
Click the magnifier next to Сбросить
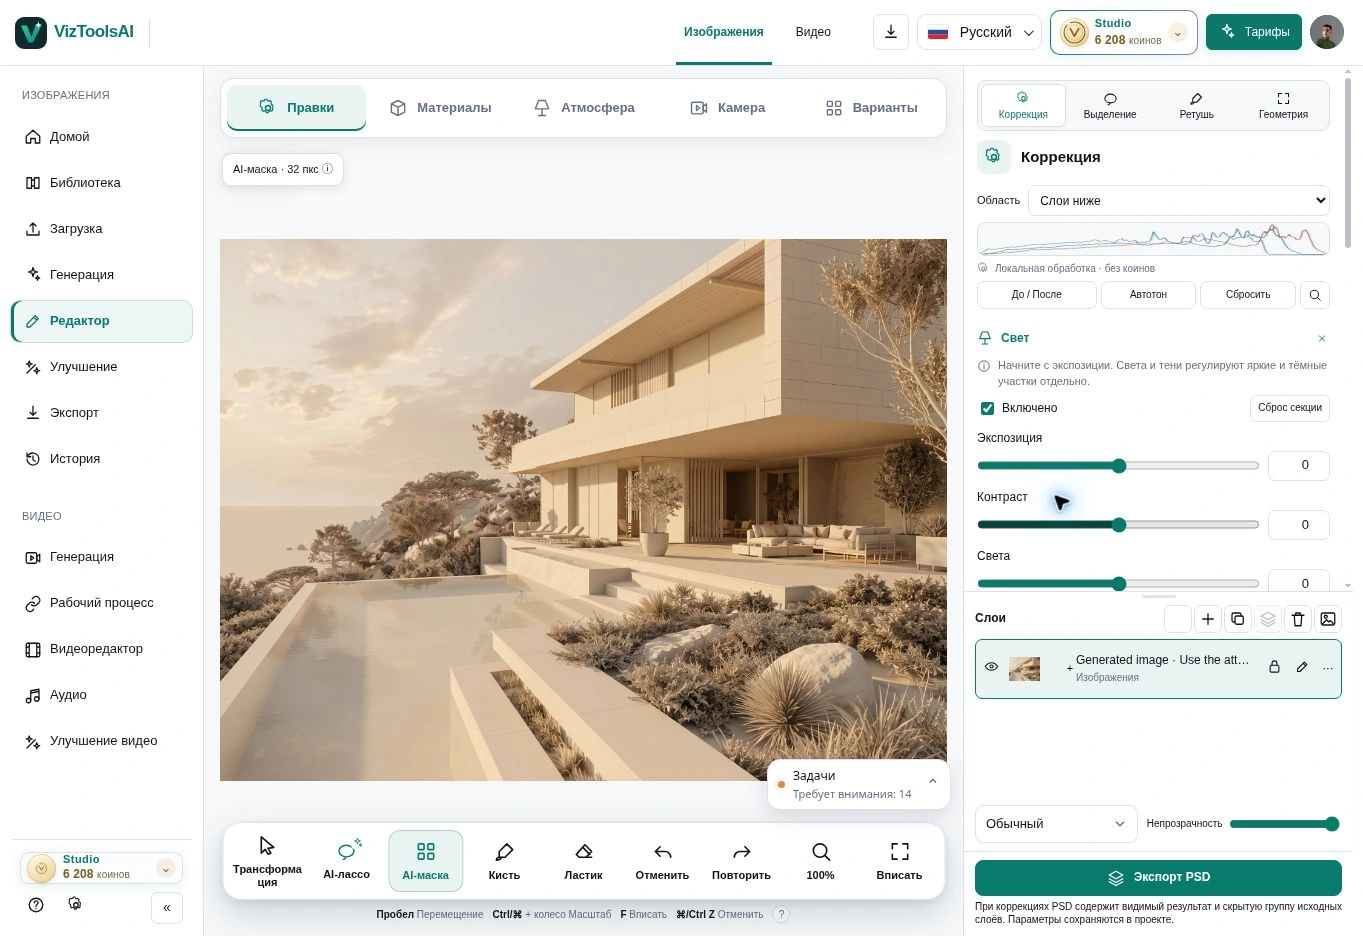click(x=1315, y=295)
